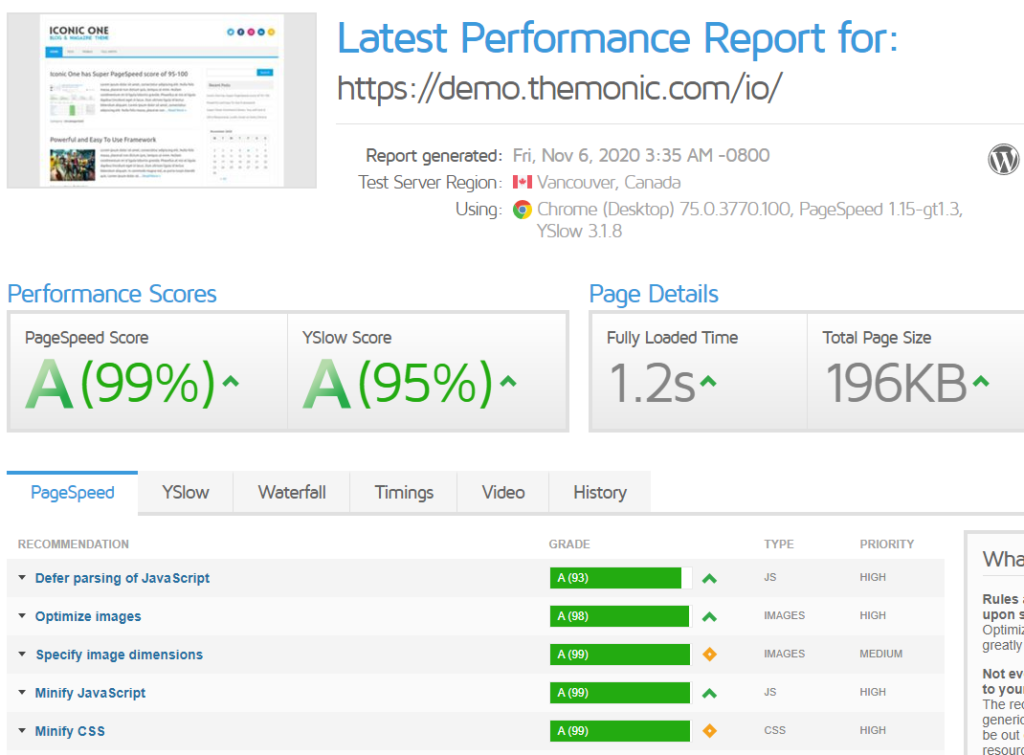Expand the Defer parsing of JavaScript row
The image size is (1024, 755).
pyautogui.click(x=22, y=577)
